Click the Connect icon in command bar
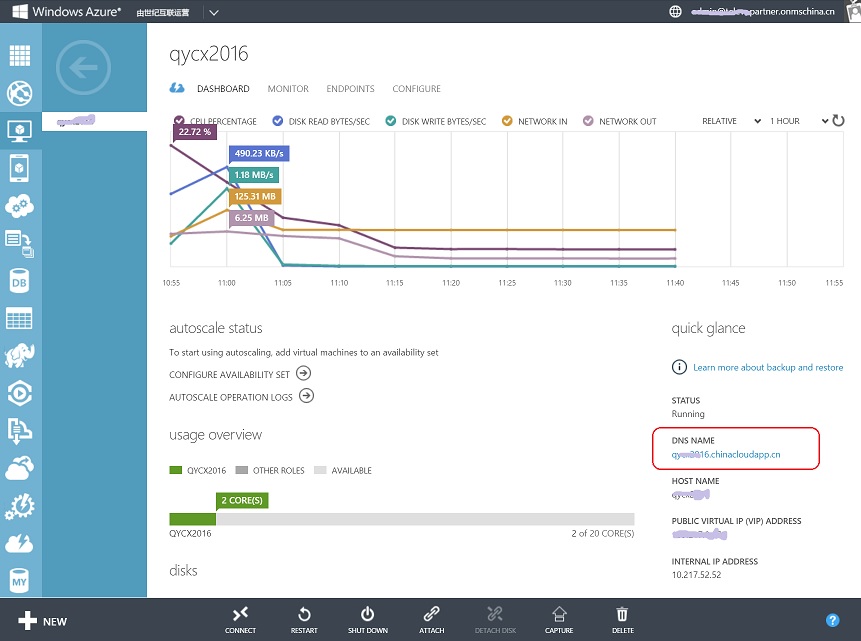861x641 pixels. tap(240, 614)
